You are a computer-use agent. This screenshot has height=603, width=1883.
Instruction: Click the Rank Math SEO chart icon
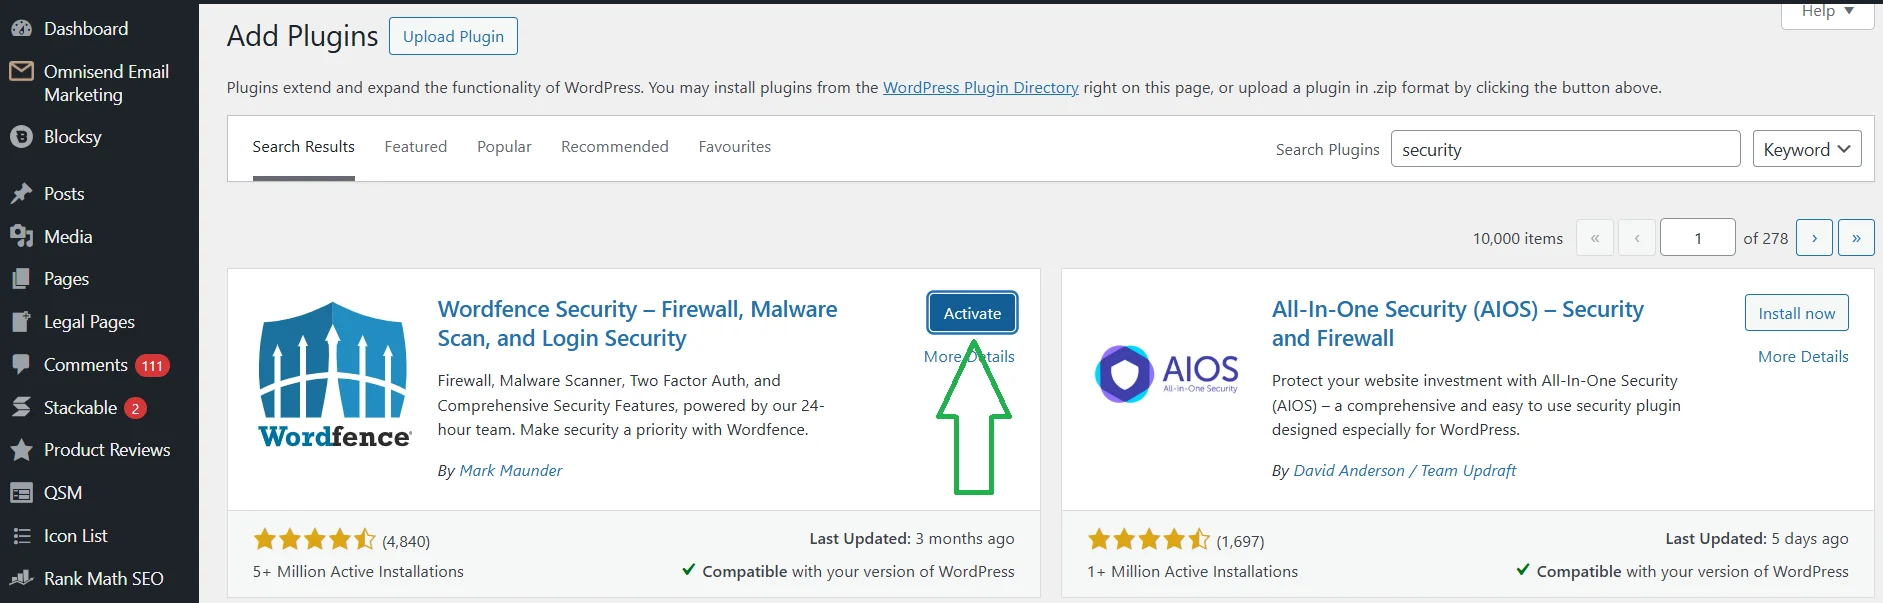21,579
